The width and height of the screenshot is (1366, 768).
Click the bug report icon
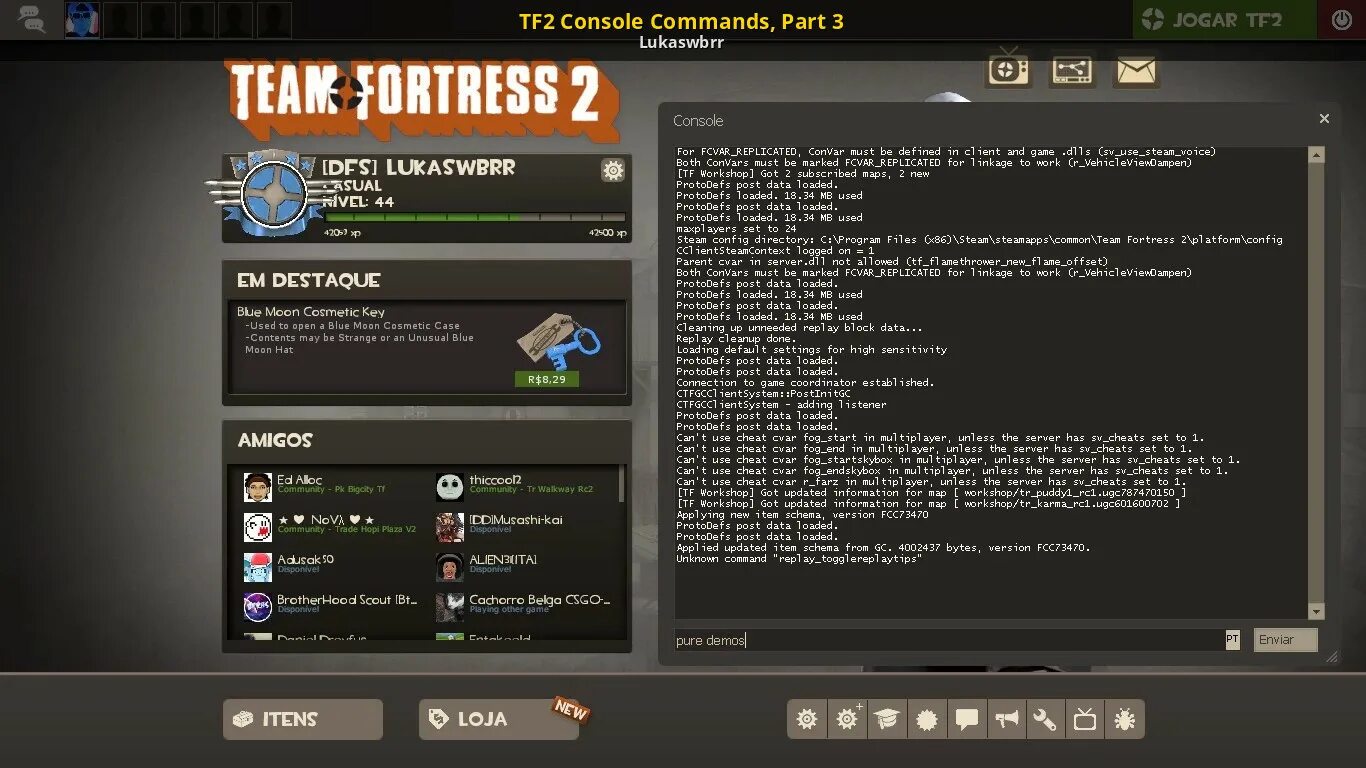point(1124,719)
